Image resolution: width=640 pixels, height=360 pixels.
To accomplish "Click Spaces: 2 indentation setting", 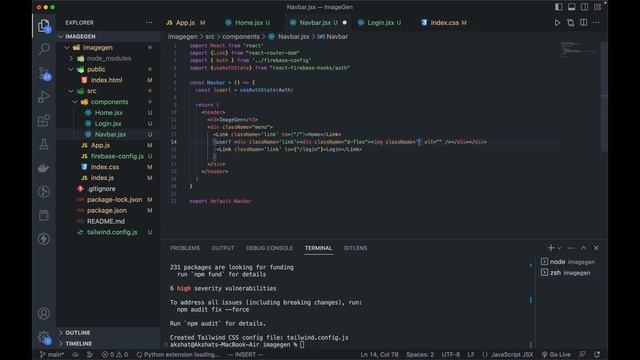I will pos(420,354).
